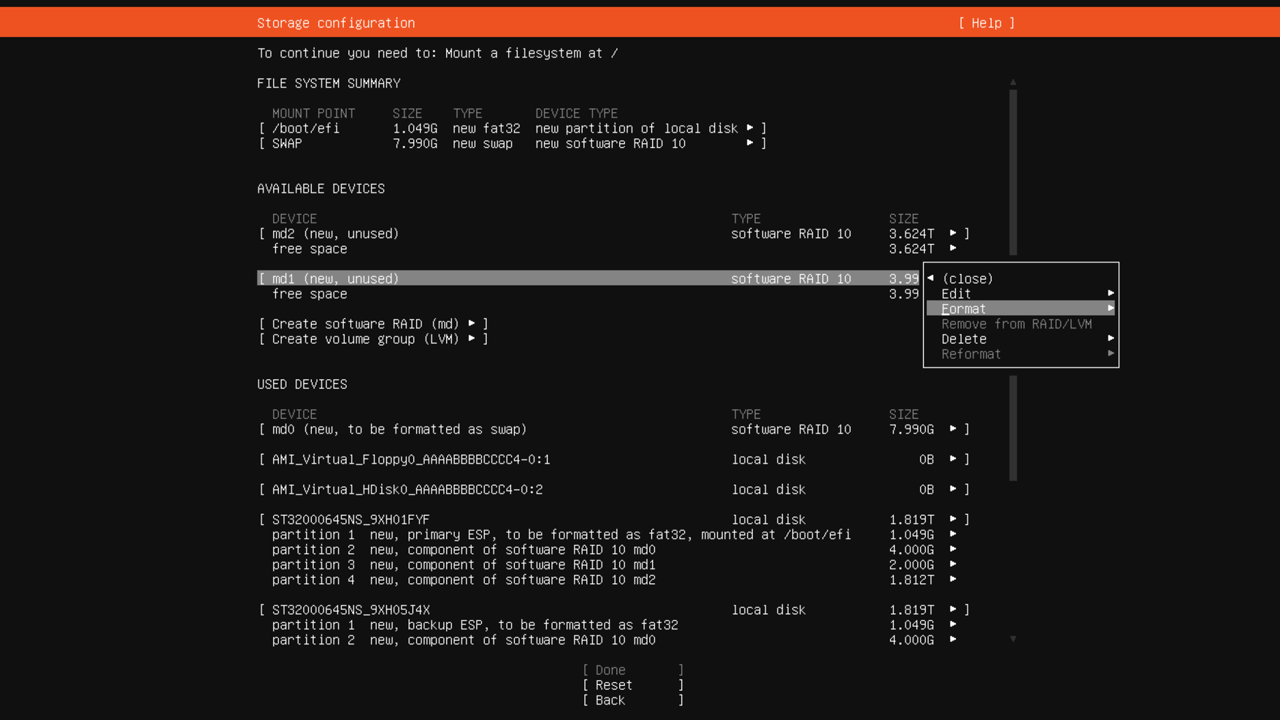The width and height of the screenshot is (1280, 720).
Task: Click the Reset button
Action: click(633, 685)
